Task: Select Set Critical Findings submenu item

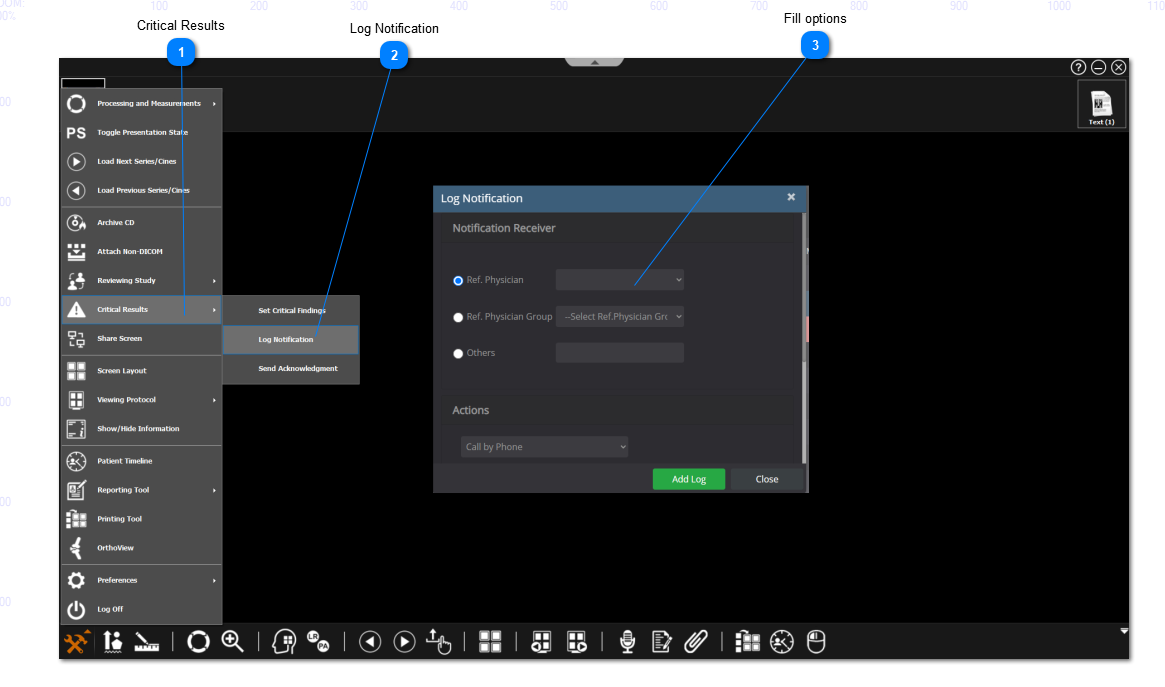Action: click(291, 311)
